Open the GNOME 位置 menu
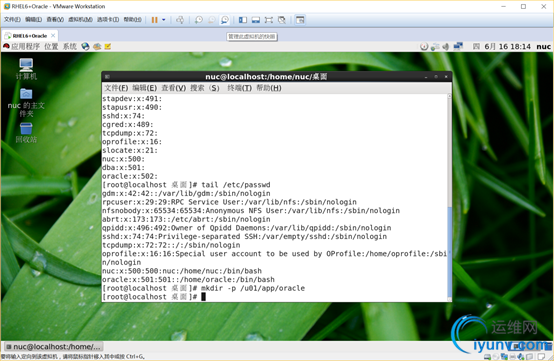This screenshot has width=554, height=361. [51, 46]
